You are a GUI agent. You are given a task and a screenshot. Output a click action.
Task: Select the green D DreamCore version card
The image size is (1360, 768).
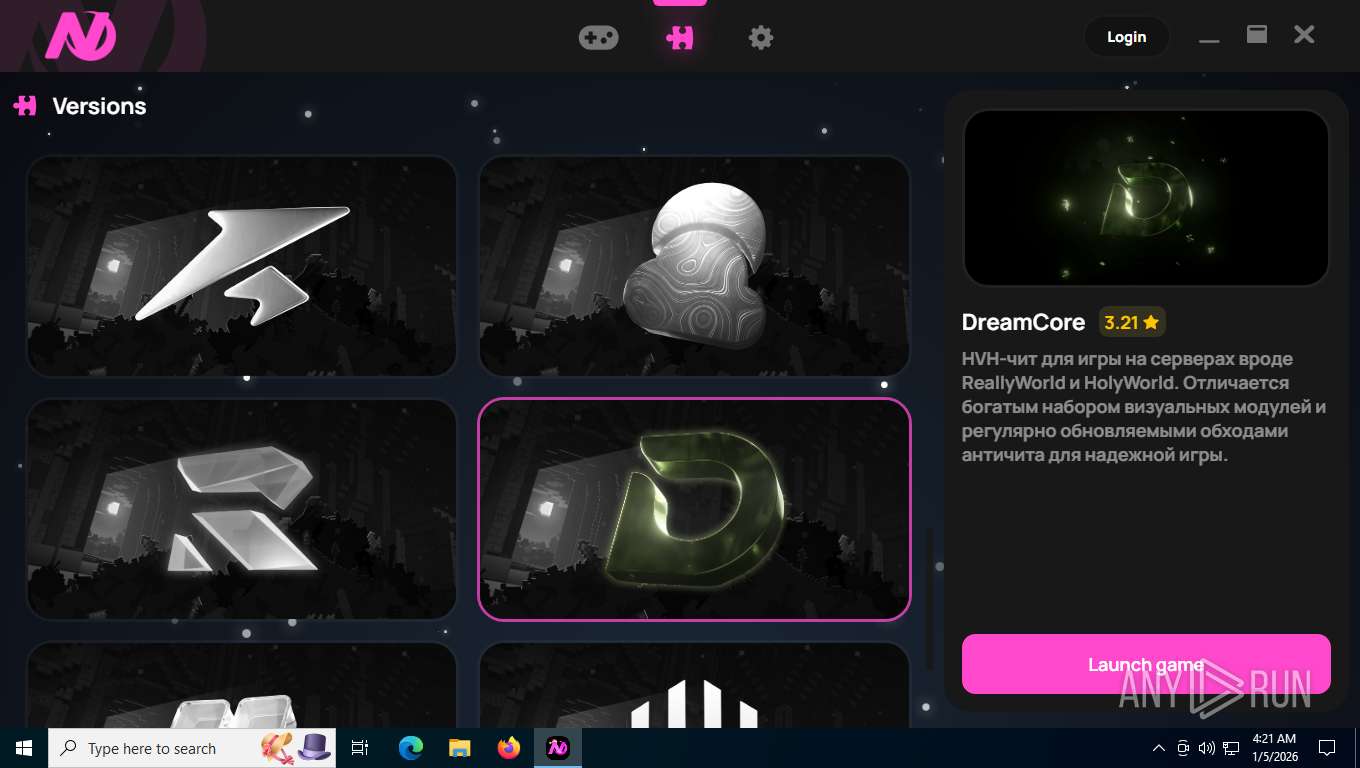pyautogui.click(x=694, y=509)
